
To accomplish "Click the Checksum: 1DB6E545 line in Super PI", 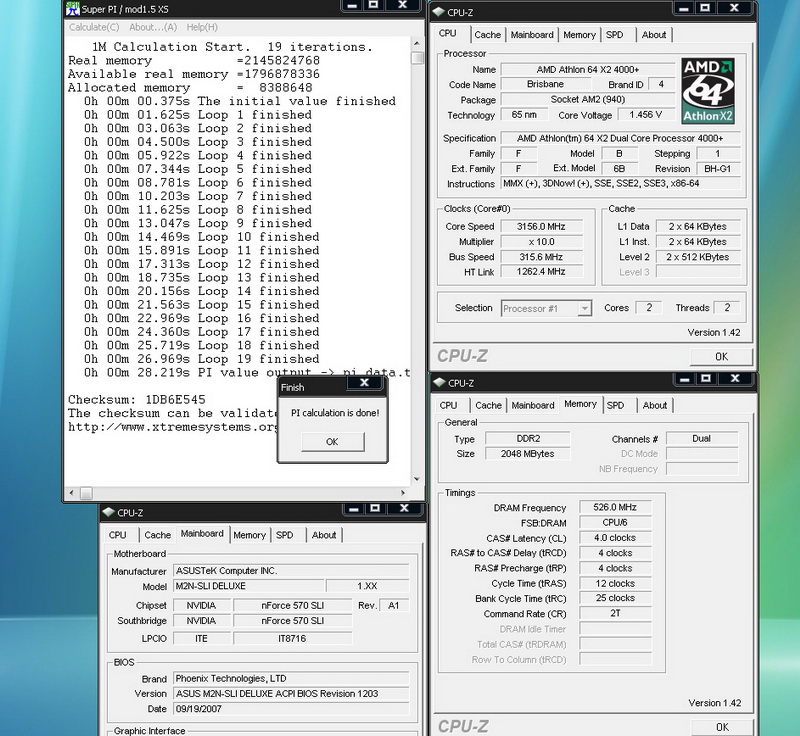I will point(137,399).
